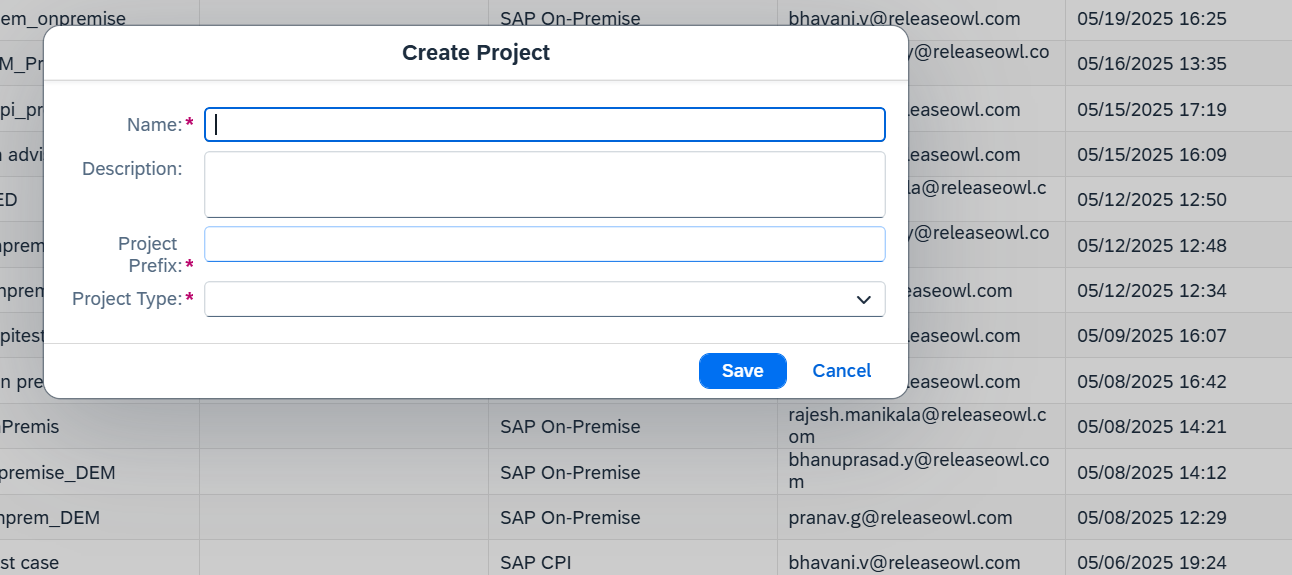Click the 05/06/2025 19:24 date cell
This screenshot has width=1292, height=575.
tap(1151, 563)
